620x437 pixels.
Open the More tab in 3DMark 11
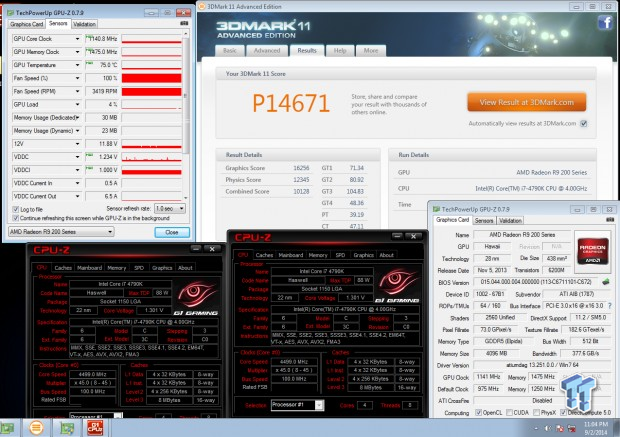pyautogui.click(x=370, y=51)
